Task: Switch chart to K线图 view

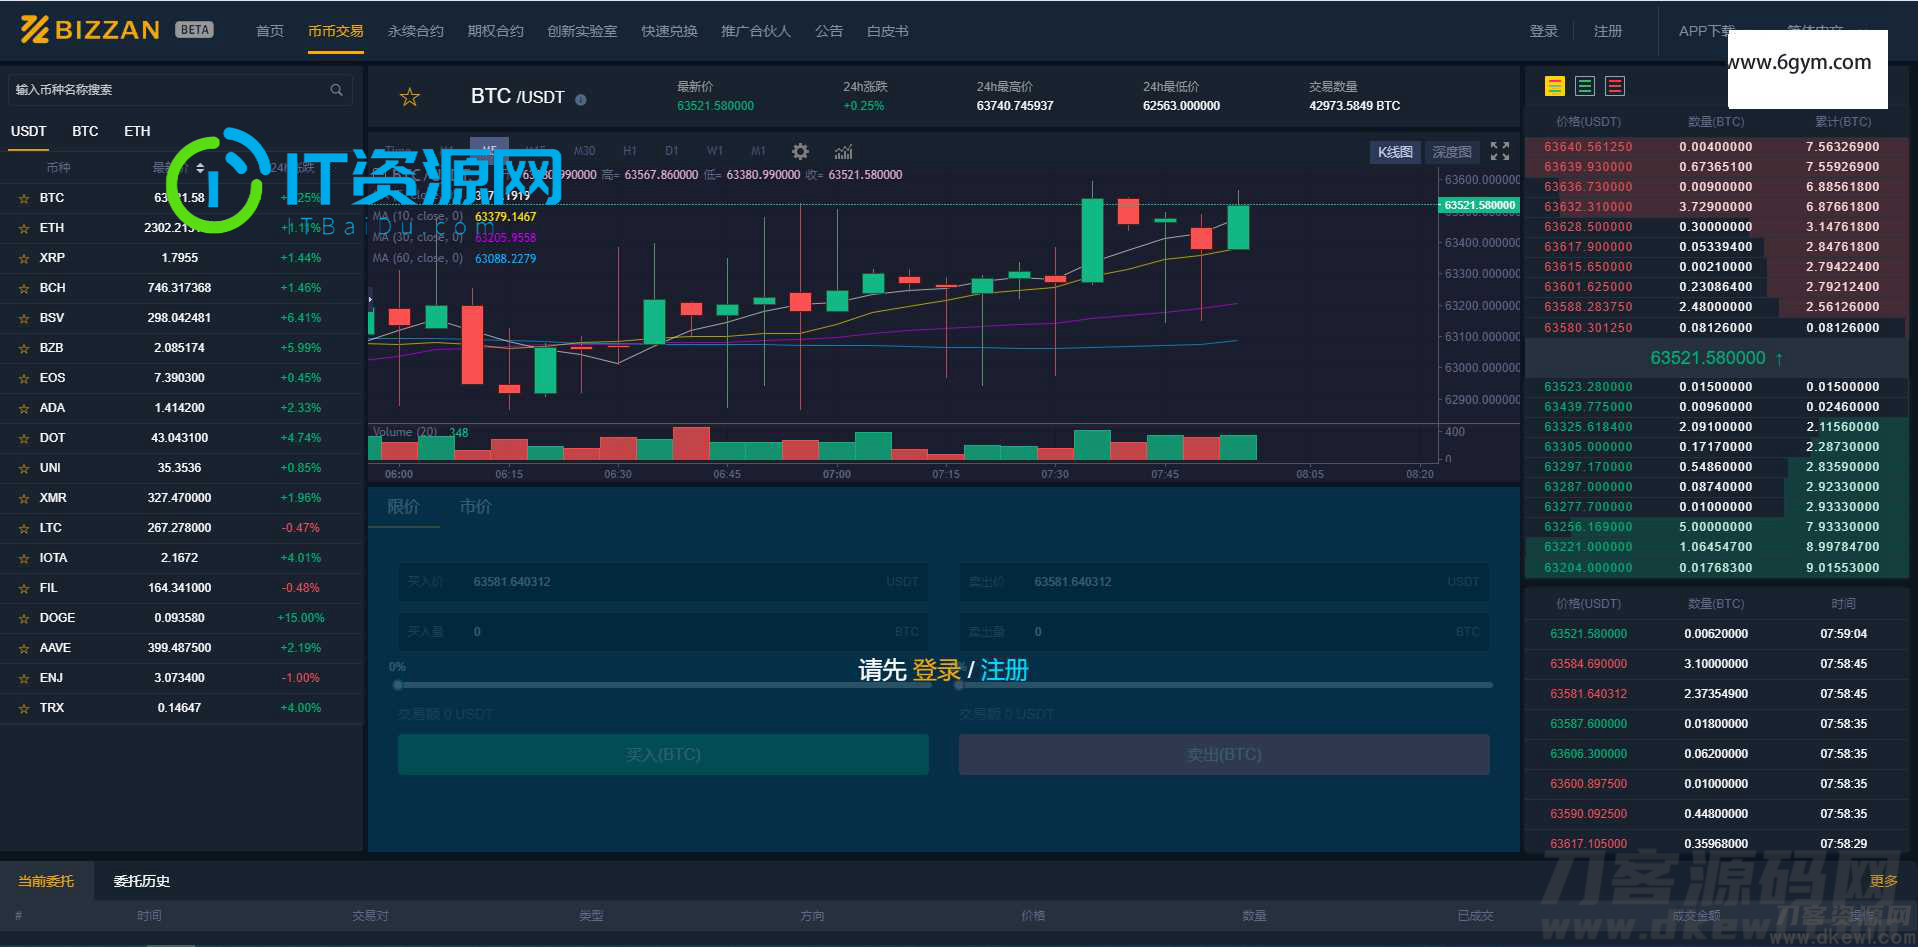Action: tap(1395, 152)
